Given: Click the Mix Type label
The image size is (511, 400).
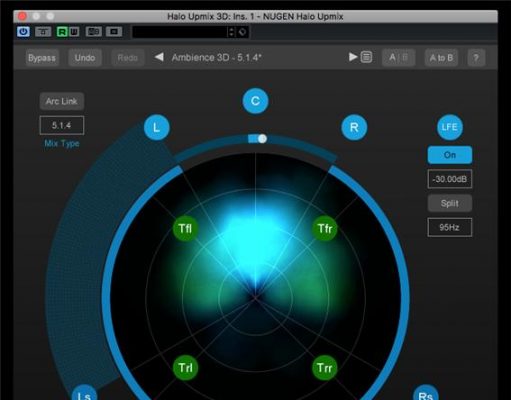Looking at the screenshot, I should pos(62,143).
